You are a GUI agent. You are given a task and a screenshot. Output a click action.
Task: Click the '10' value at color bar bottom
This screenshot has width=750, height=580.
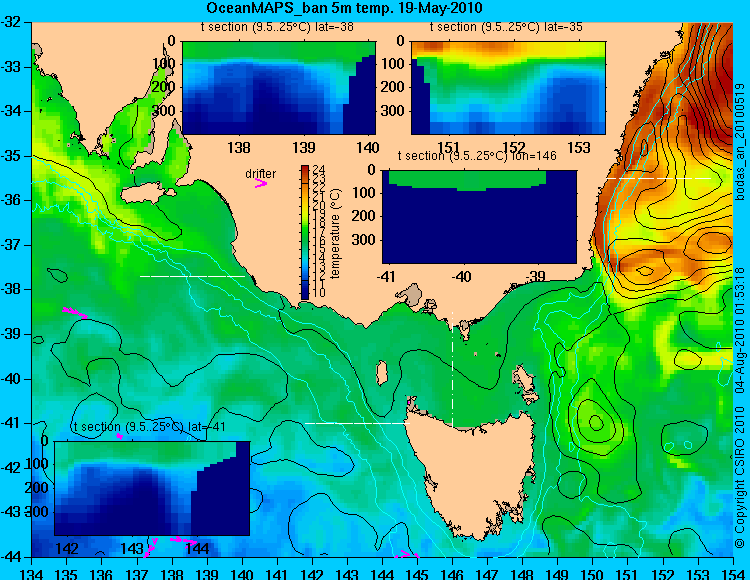pyautogui.click(x=319, y=292)
